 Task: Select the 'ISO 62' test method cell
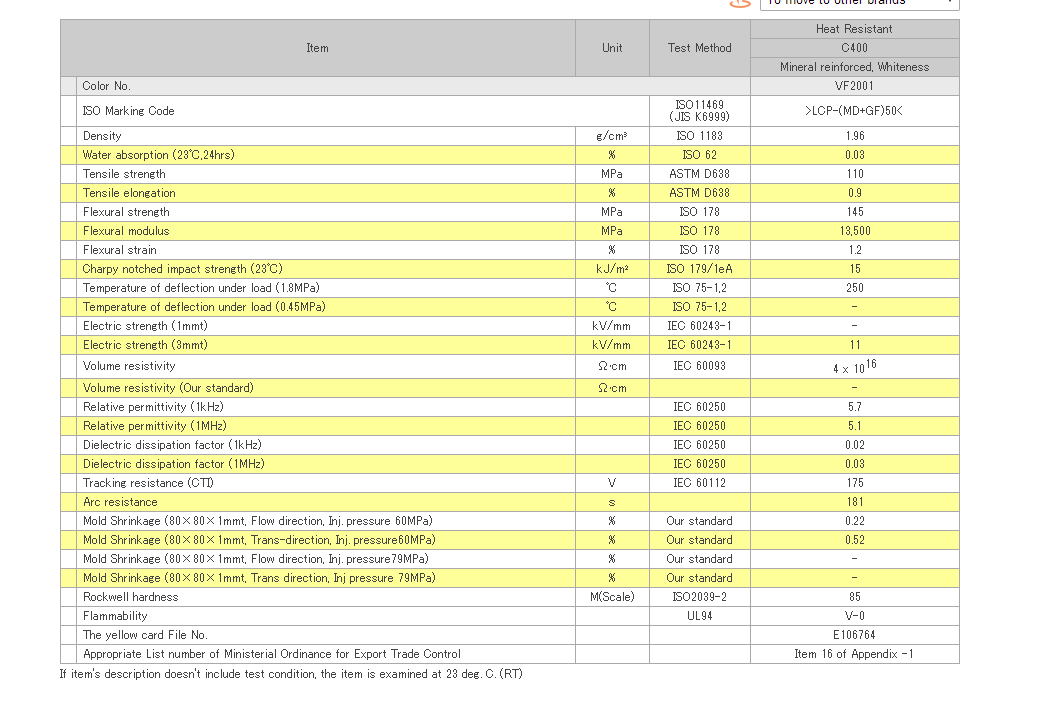(700, 155)
